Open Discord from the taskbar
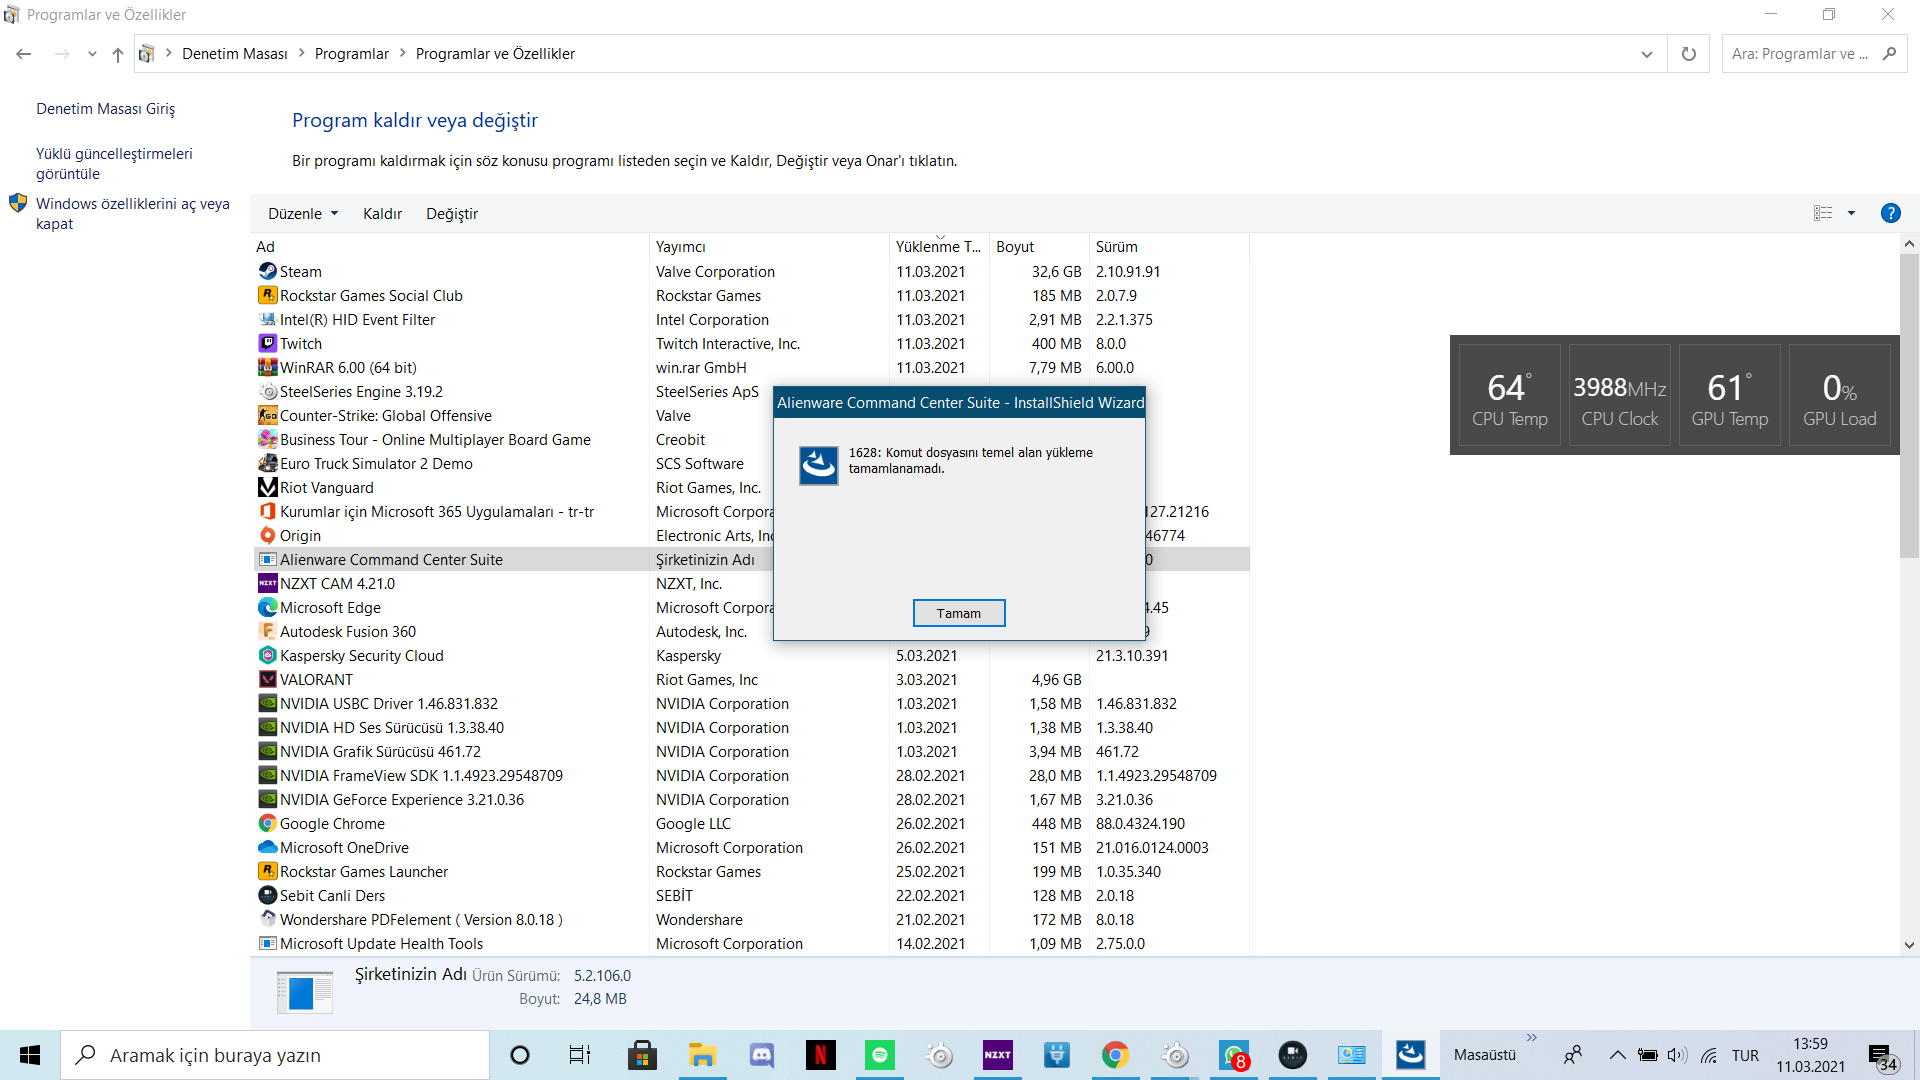This screenshot has height=1080, width=1920. 762,1055
